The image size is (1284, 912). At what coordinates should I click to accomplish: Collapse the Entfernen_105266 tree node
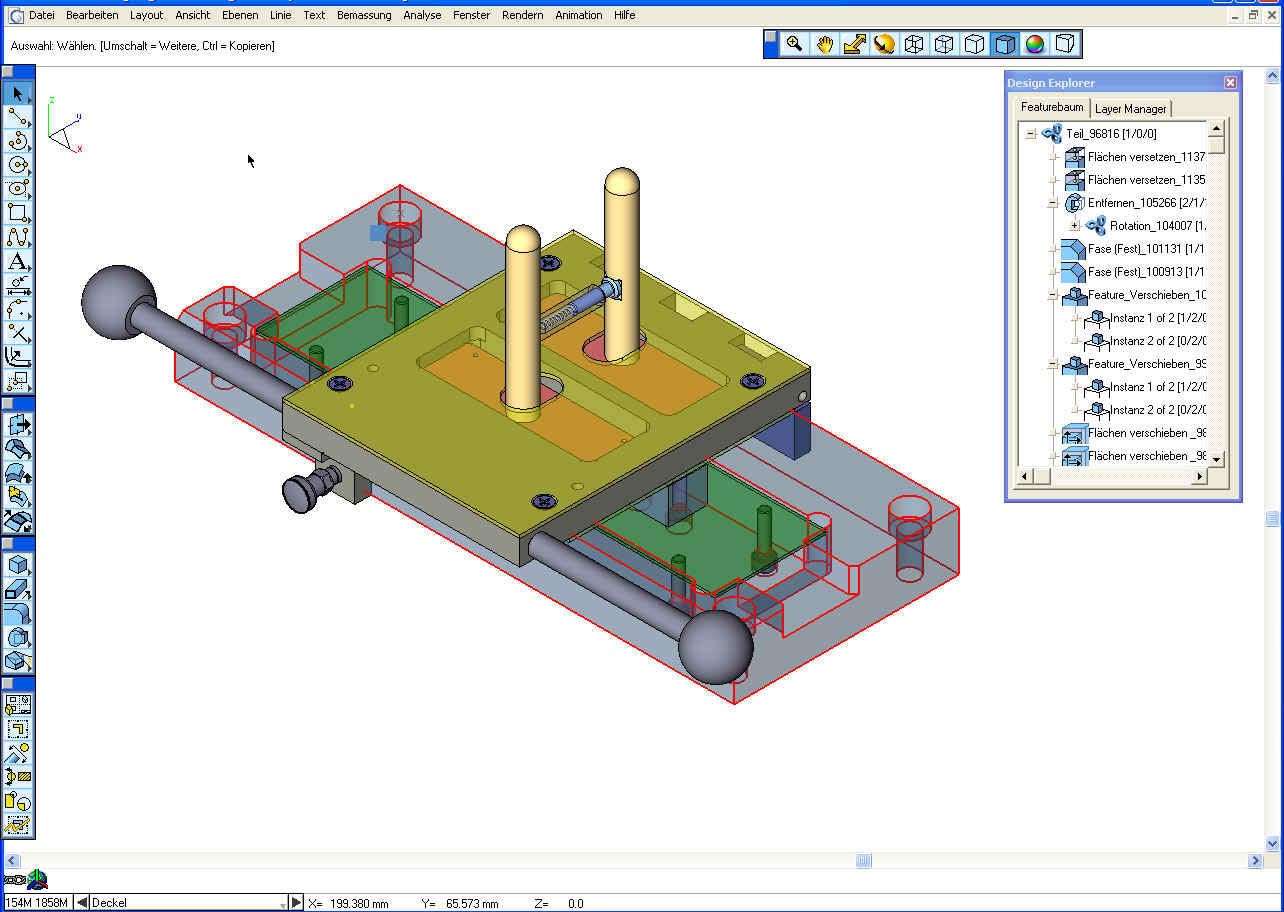1053,203
